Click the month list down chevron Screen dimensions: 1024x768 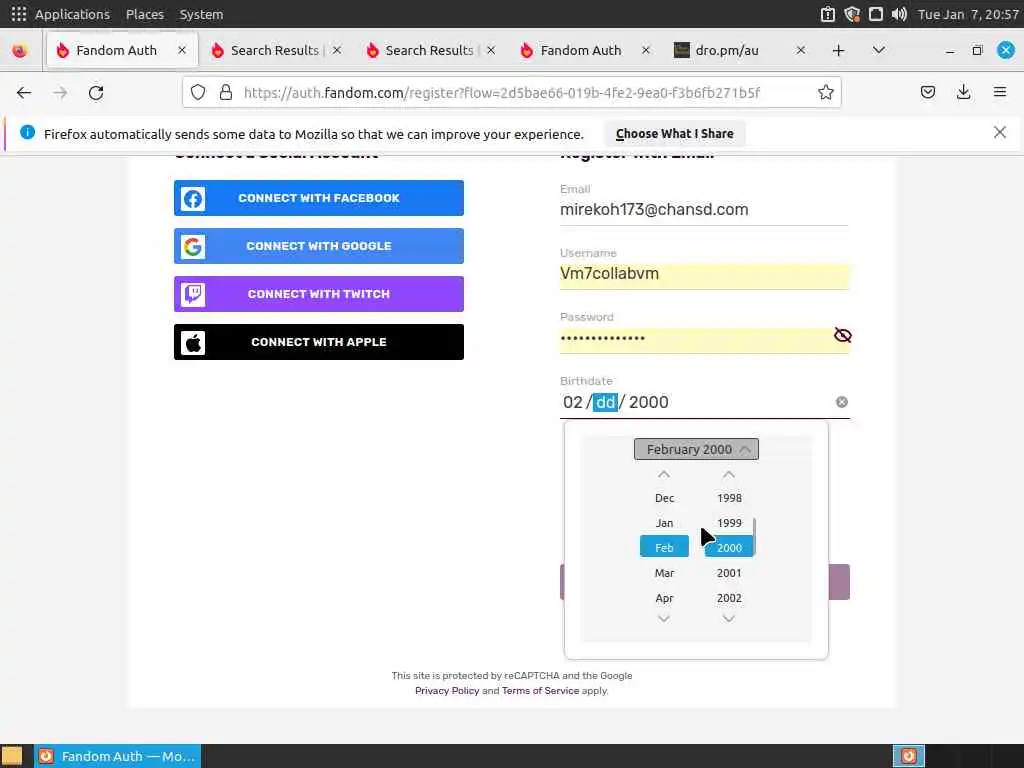664,618
